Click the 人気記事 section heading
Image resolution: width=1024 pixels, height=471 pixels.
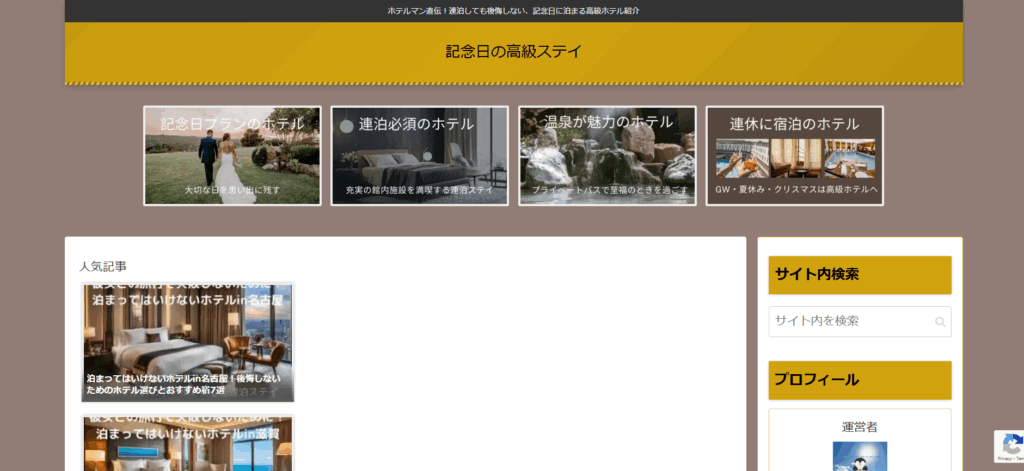[103, 266]
